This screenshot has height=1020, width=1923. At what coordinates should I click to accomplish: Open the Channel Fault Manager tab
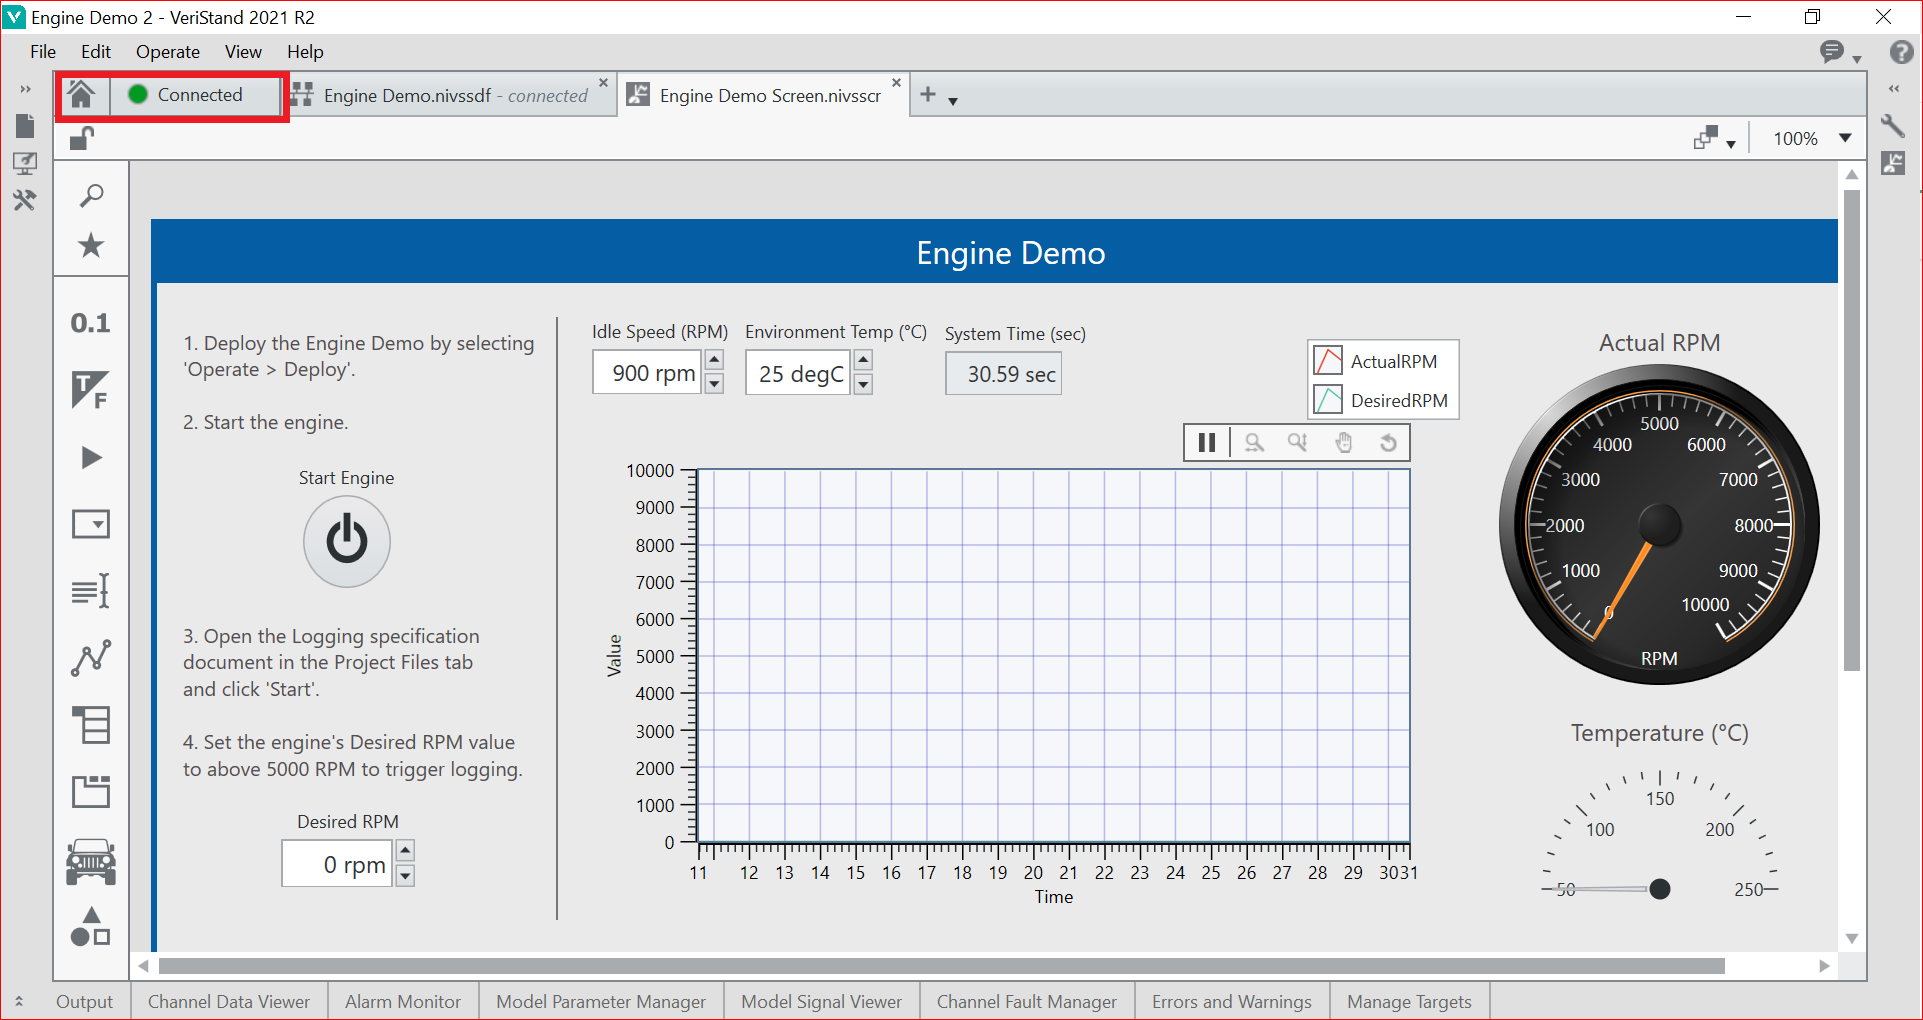(x=1027, y=1002)
